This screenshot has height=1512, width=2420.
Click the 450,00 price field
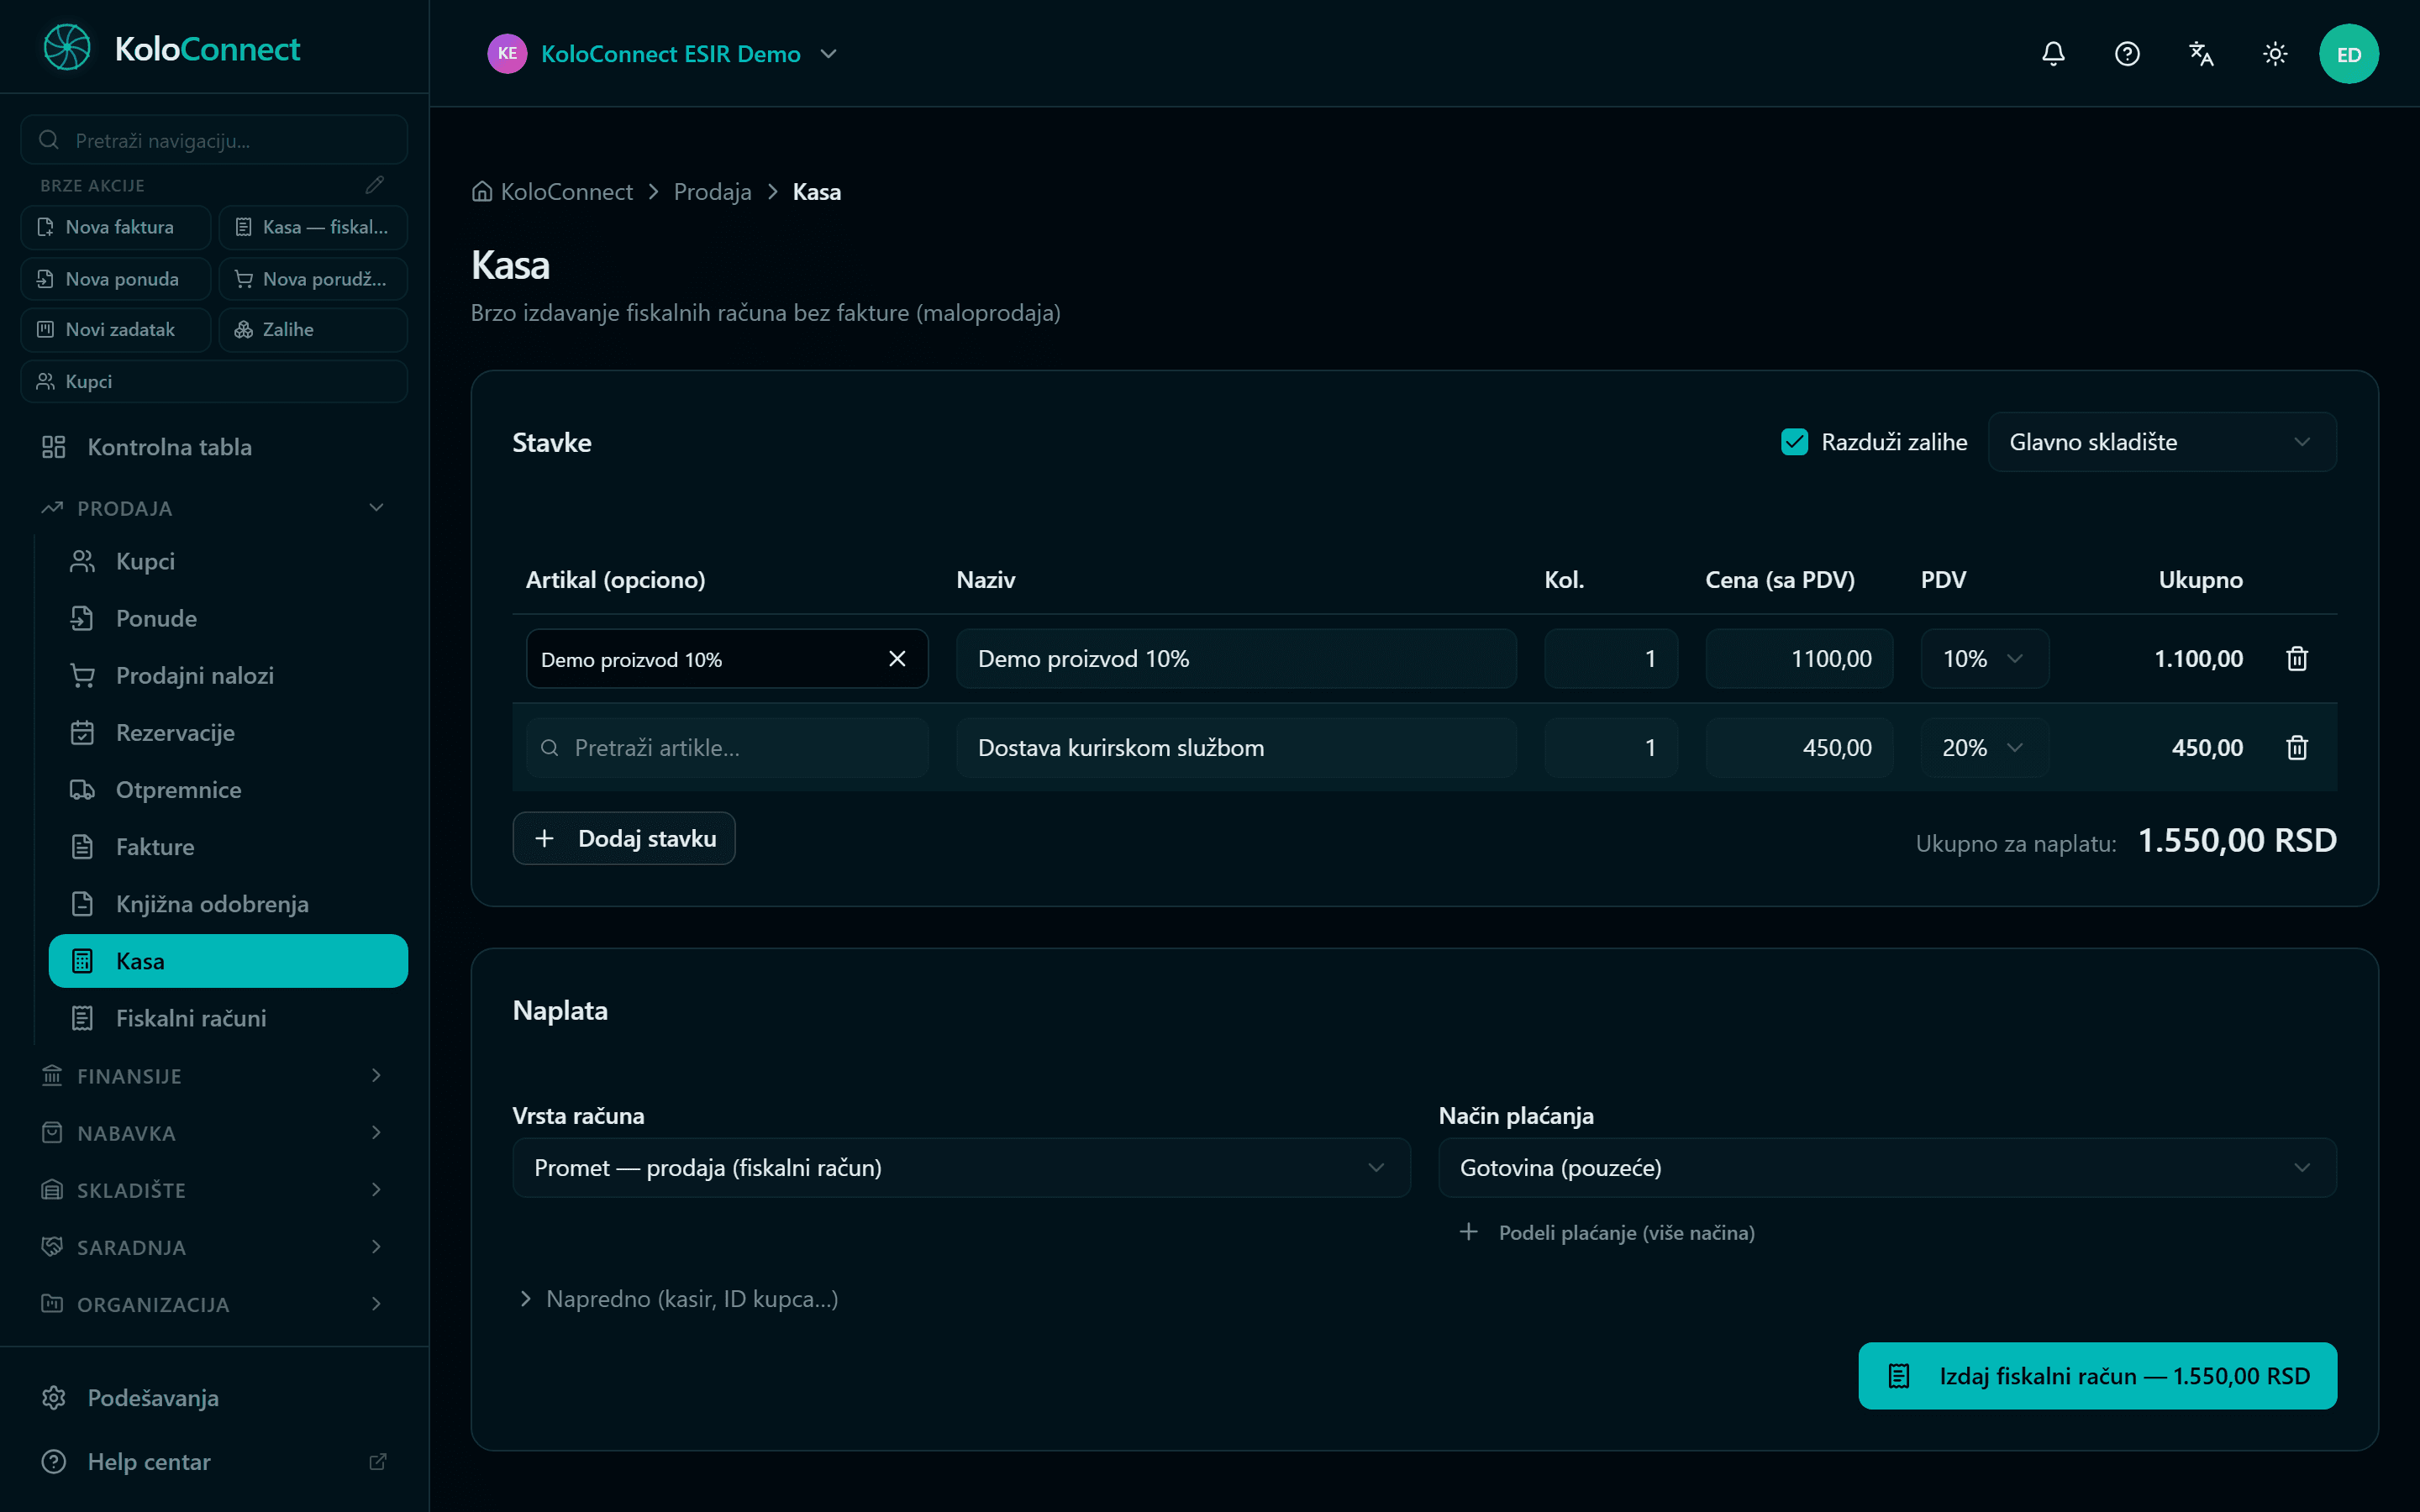coord(1798,748)
